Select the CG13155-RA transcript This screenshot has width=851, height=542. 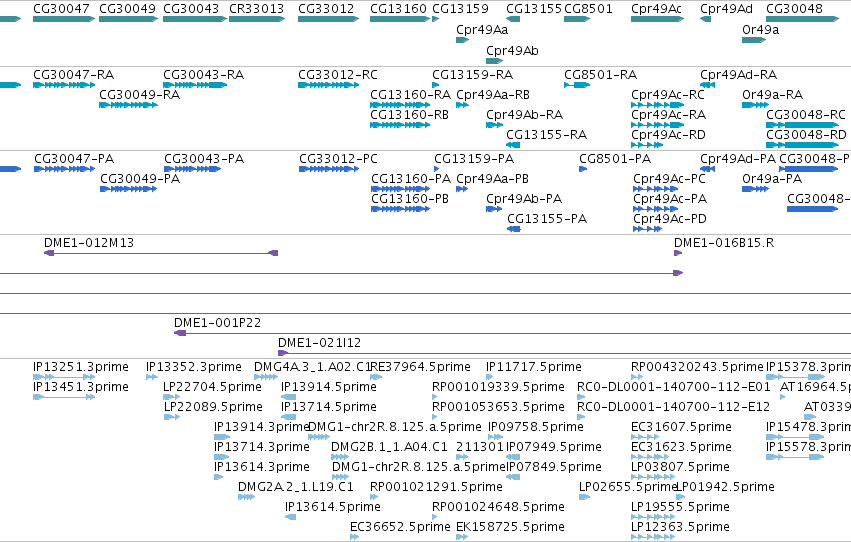point(513,145)
